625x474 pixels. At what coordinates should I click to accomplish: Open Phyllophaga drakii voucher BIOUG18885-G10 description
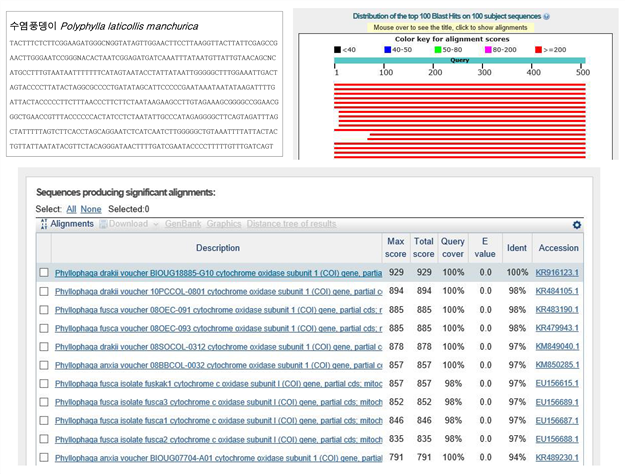218,273
